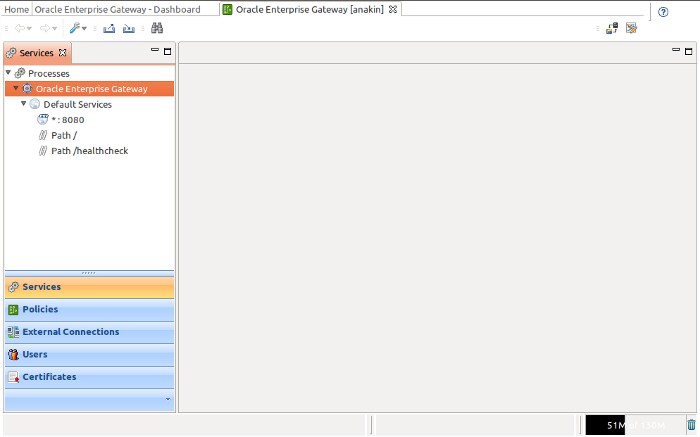Click the chain icon on Services view tab
Screen dimensions: 700x437
[12, 53]
